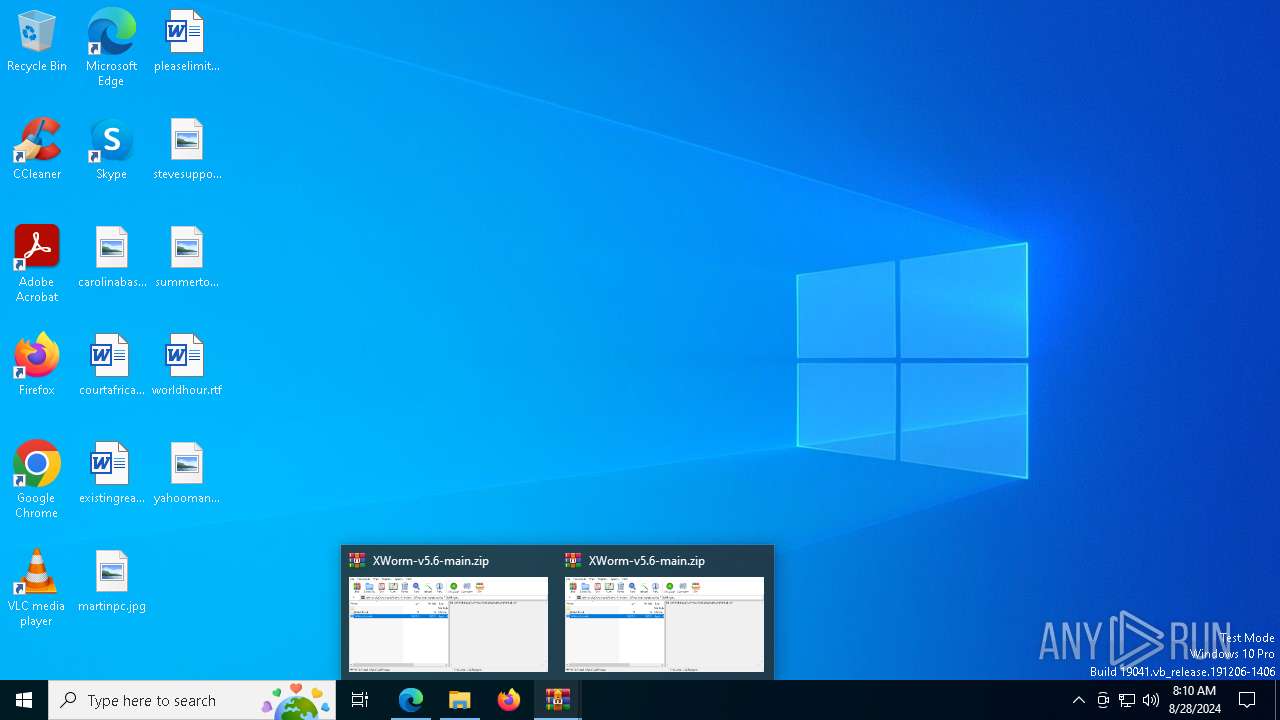
Task: Launch Skype from the desktop
Action: tap(111, 150)
